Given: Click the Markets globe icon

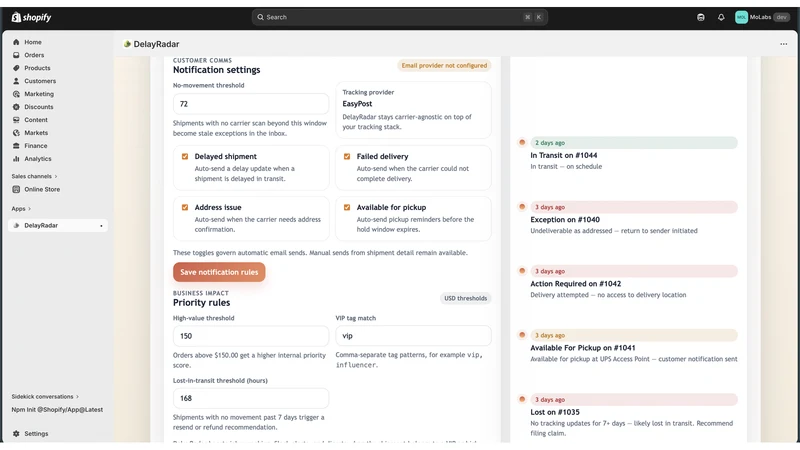Looking at the screenshot, I should 16,133.
